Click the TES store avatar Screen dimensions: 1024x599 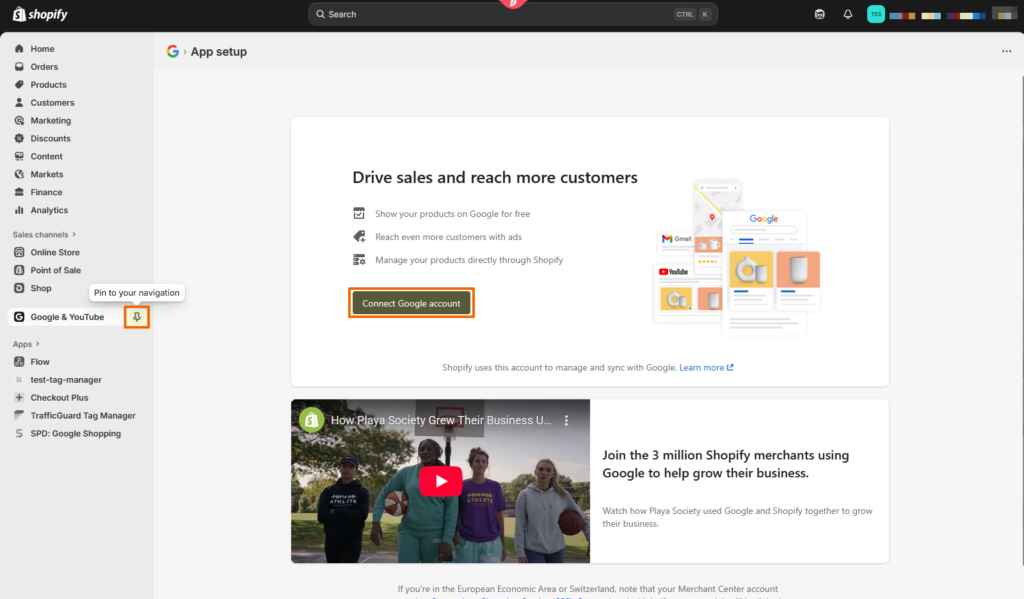[x=875, y=14]
